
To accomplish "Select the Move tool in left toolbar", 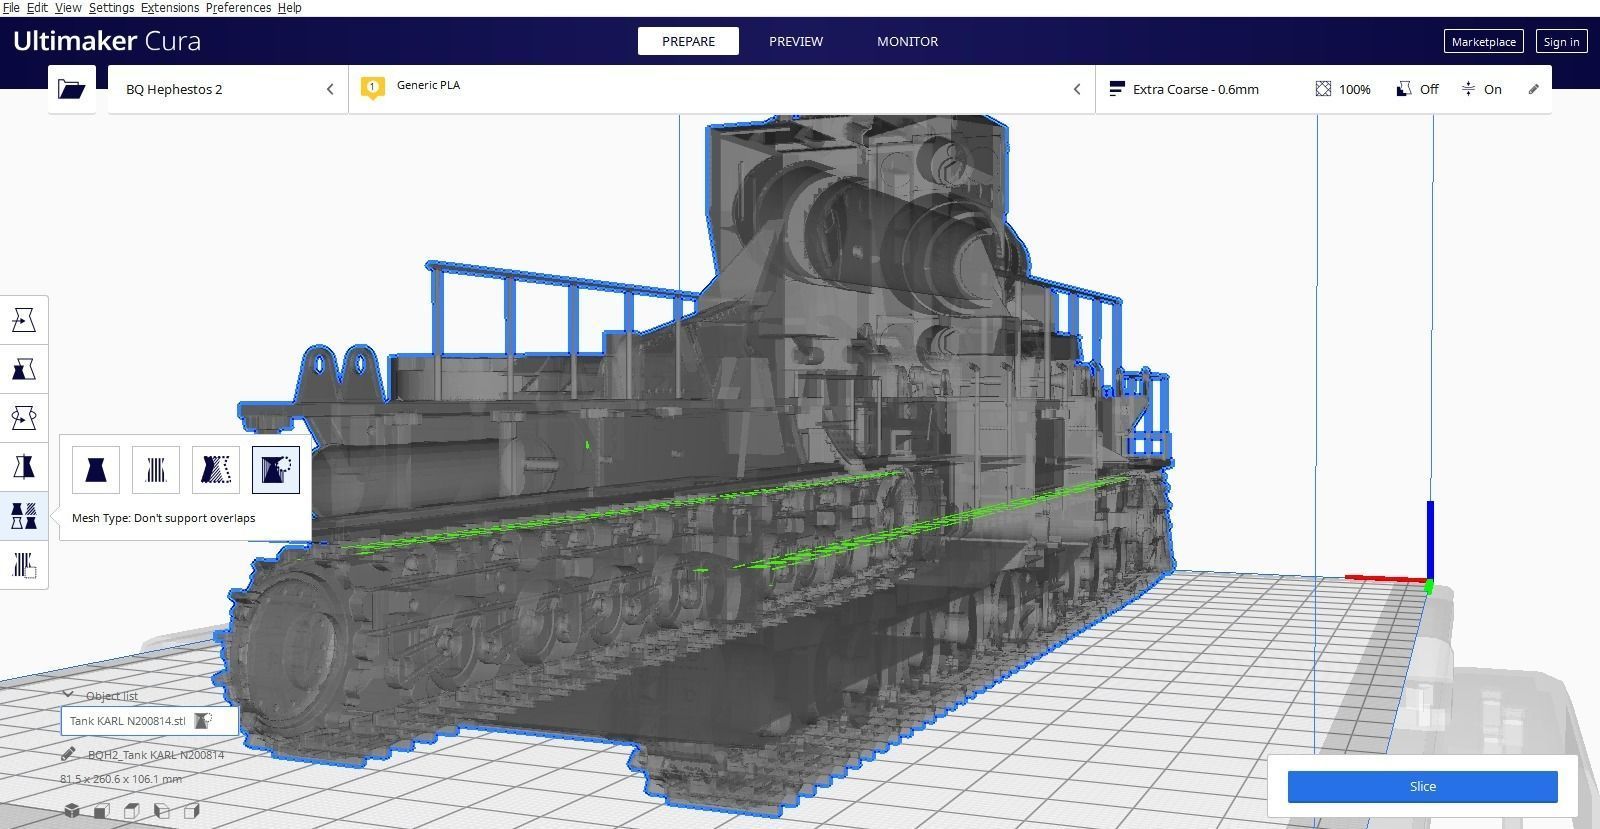I will 24,320.
